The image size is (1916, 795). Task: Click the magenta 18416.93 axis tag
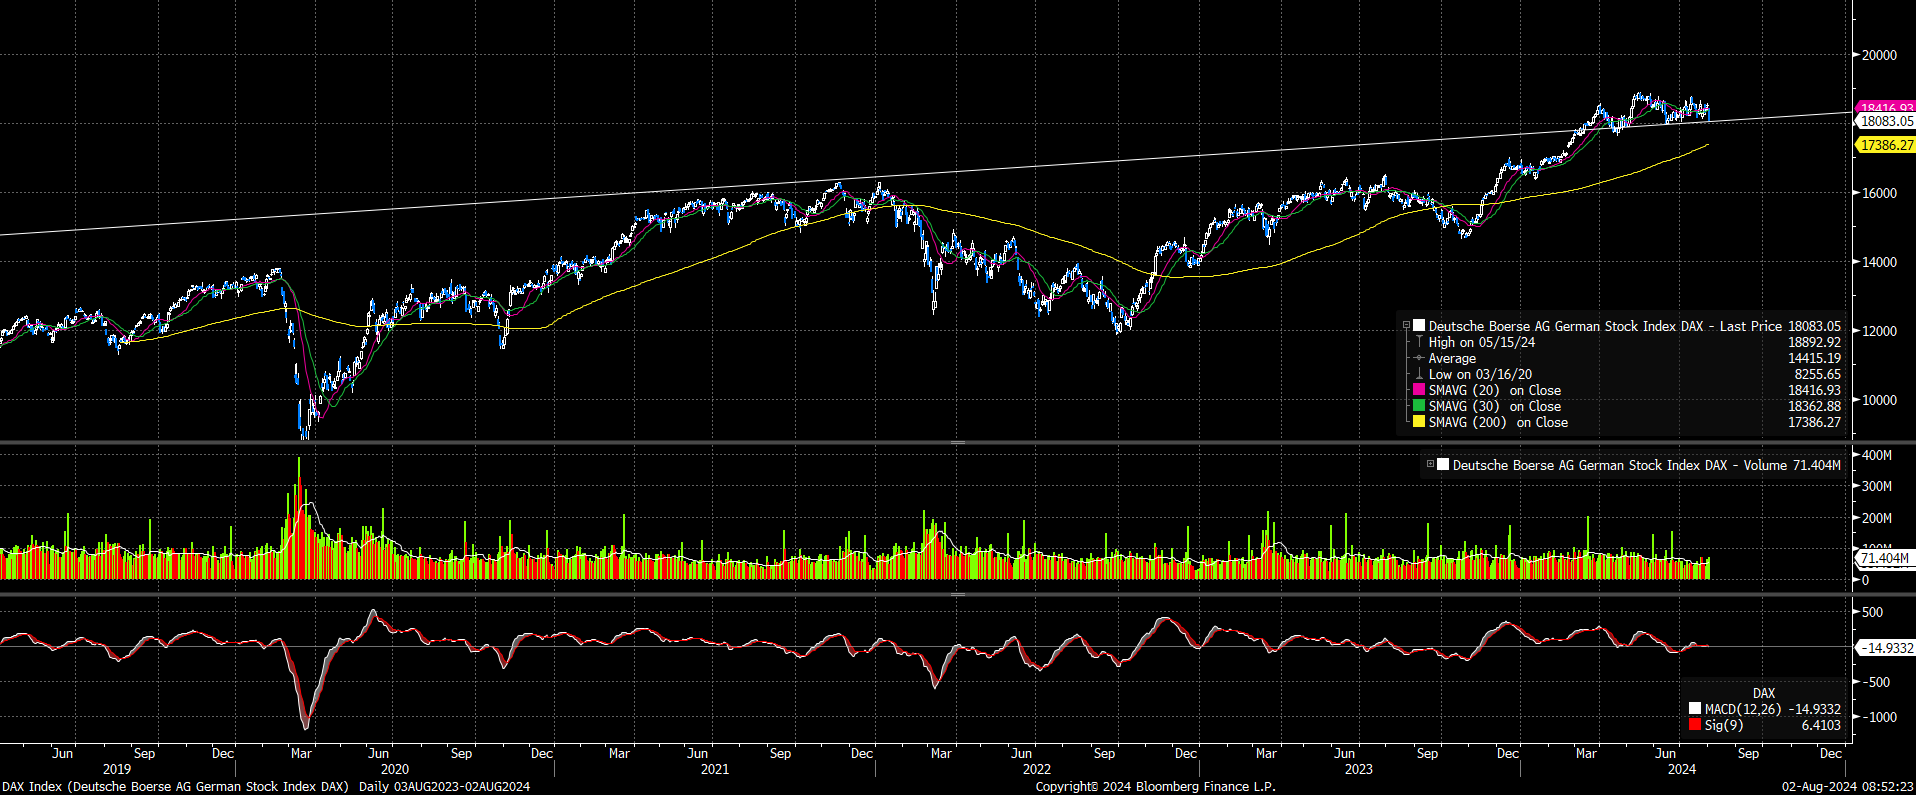click(1885, 106)
